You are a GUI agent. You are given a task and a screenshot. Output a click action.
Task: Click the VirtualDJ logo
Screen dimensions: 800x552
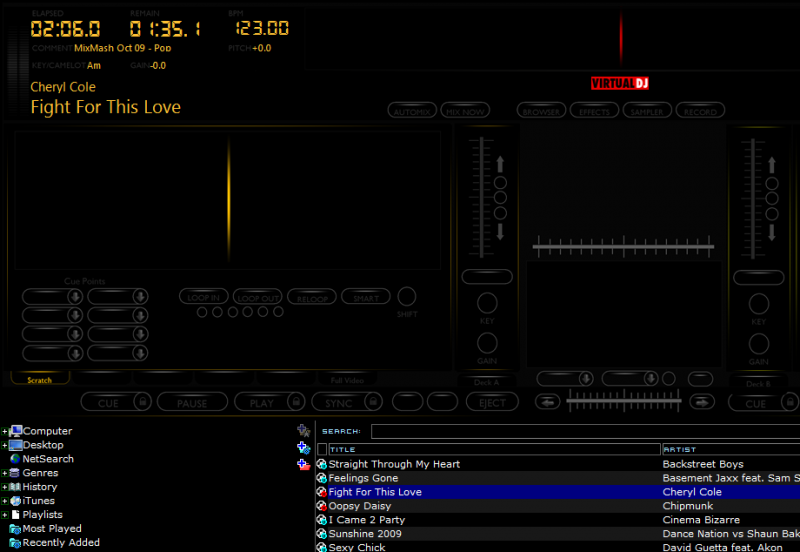click(x=619, y=83)
